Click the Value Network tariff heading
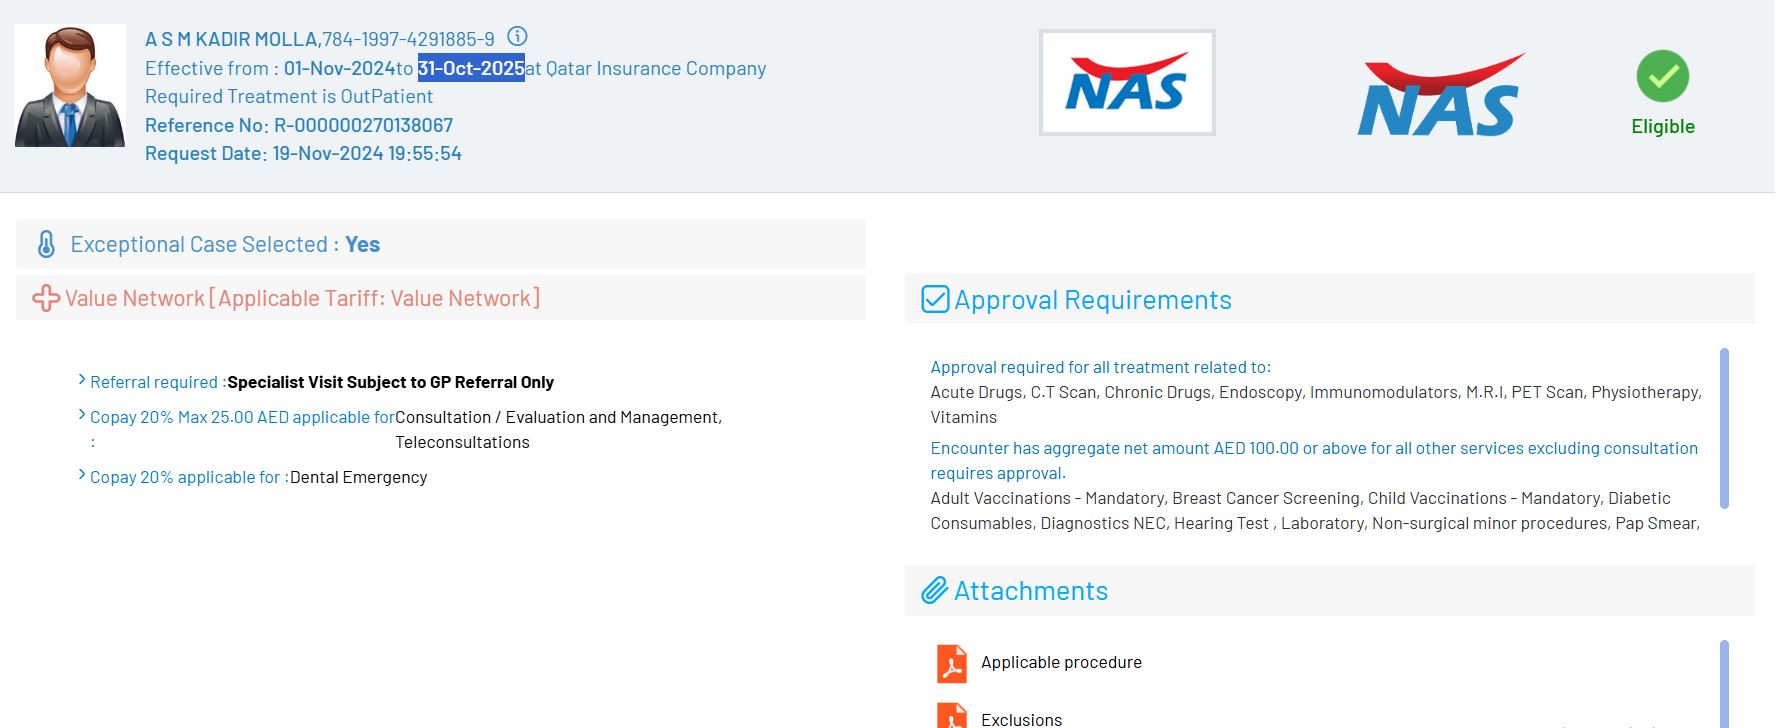This screenshot has height=728, width=1778. pyautogui.click(x=302, y=298)
